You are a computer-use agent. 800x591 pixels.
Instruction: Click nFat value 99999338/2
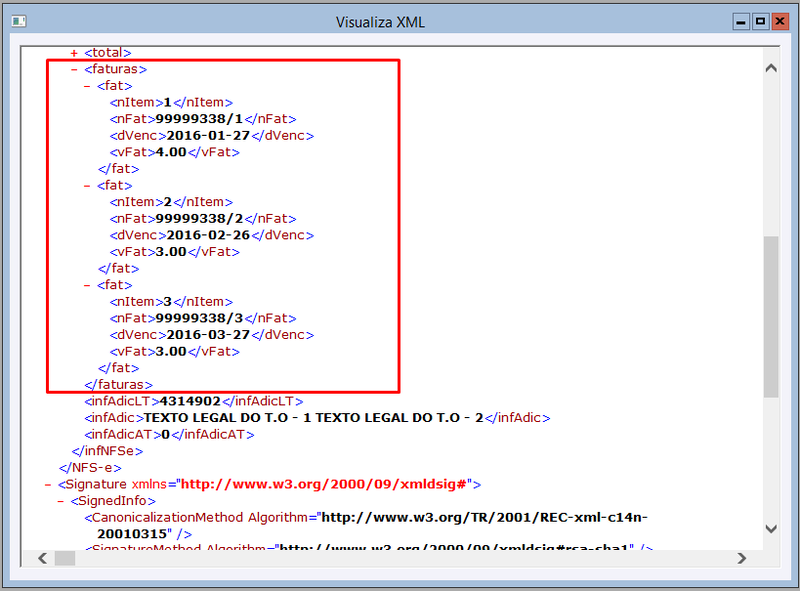(199, 218)
